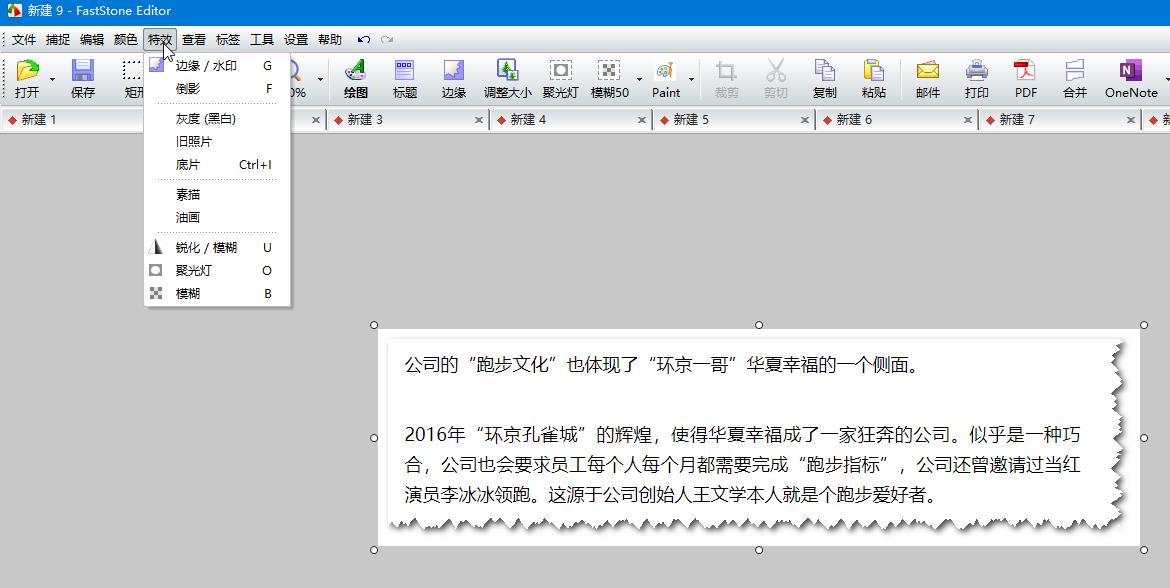This screenshot has width=1170, height=588.
Task: Expand the 打开 (Open) dropdown arrow
Action: (52, 78)
